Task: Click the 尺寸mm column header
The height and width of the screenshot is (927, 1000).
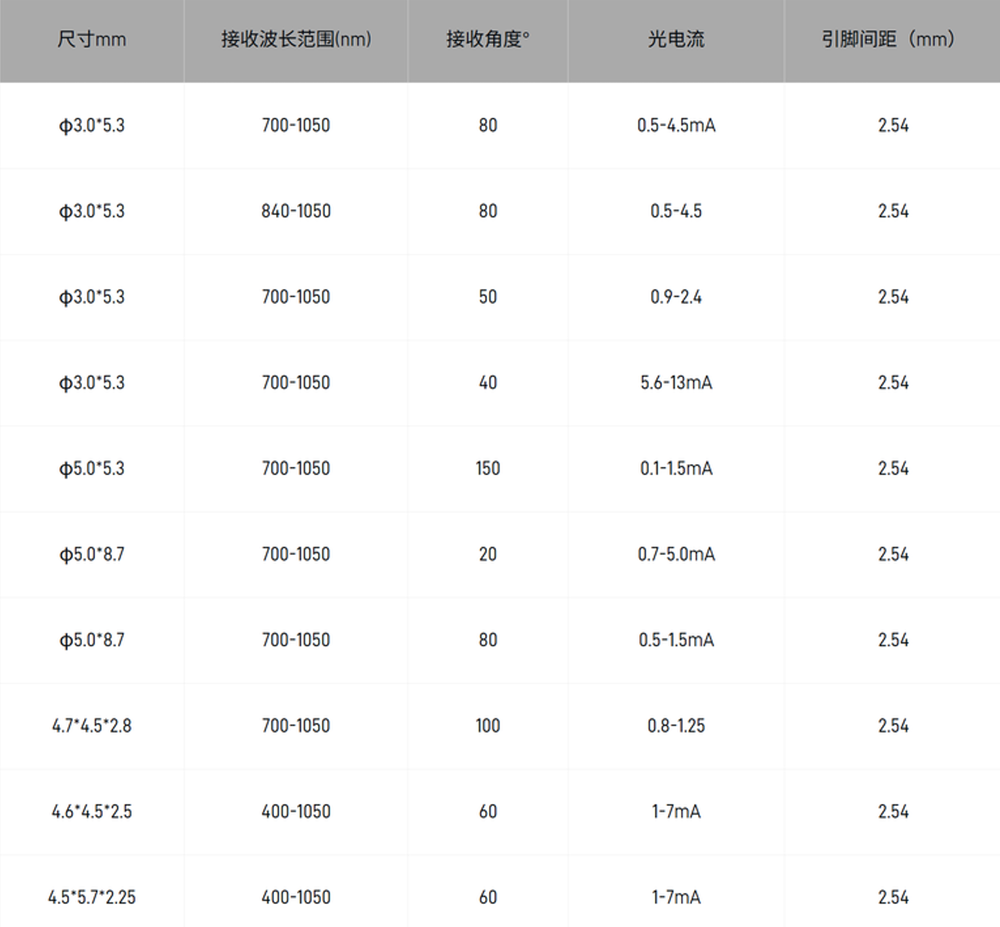Action: (x=92, y=41)
